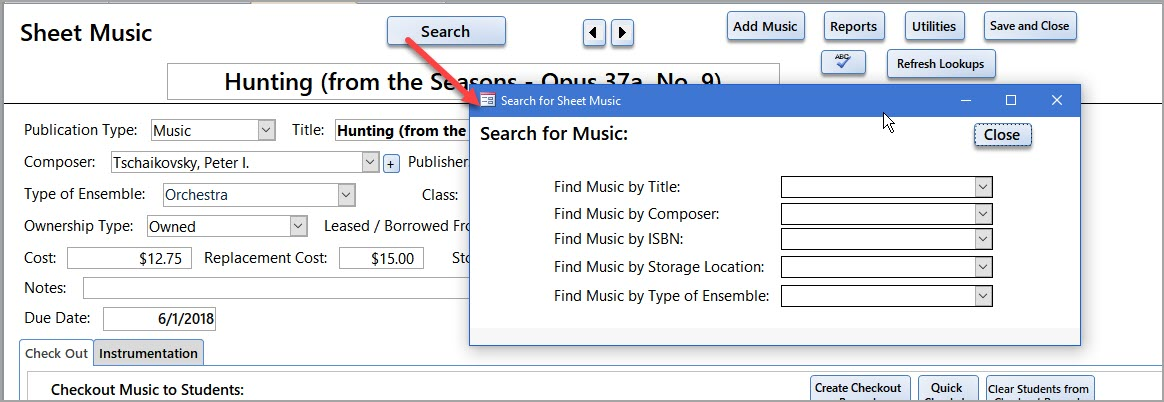Switch to the Instrumentation tab
The width and height of the screenshot is (1164, 402).
click(148, 353)
